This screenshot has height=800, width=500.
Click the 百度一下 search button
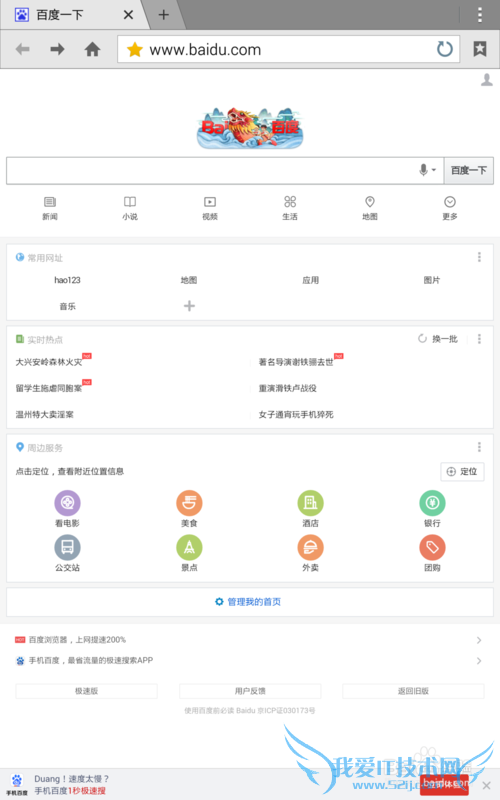coord(468,170)
